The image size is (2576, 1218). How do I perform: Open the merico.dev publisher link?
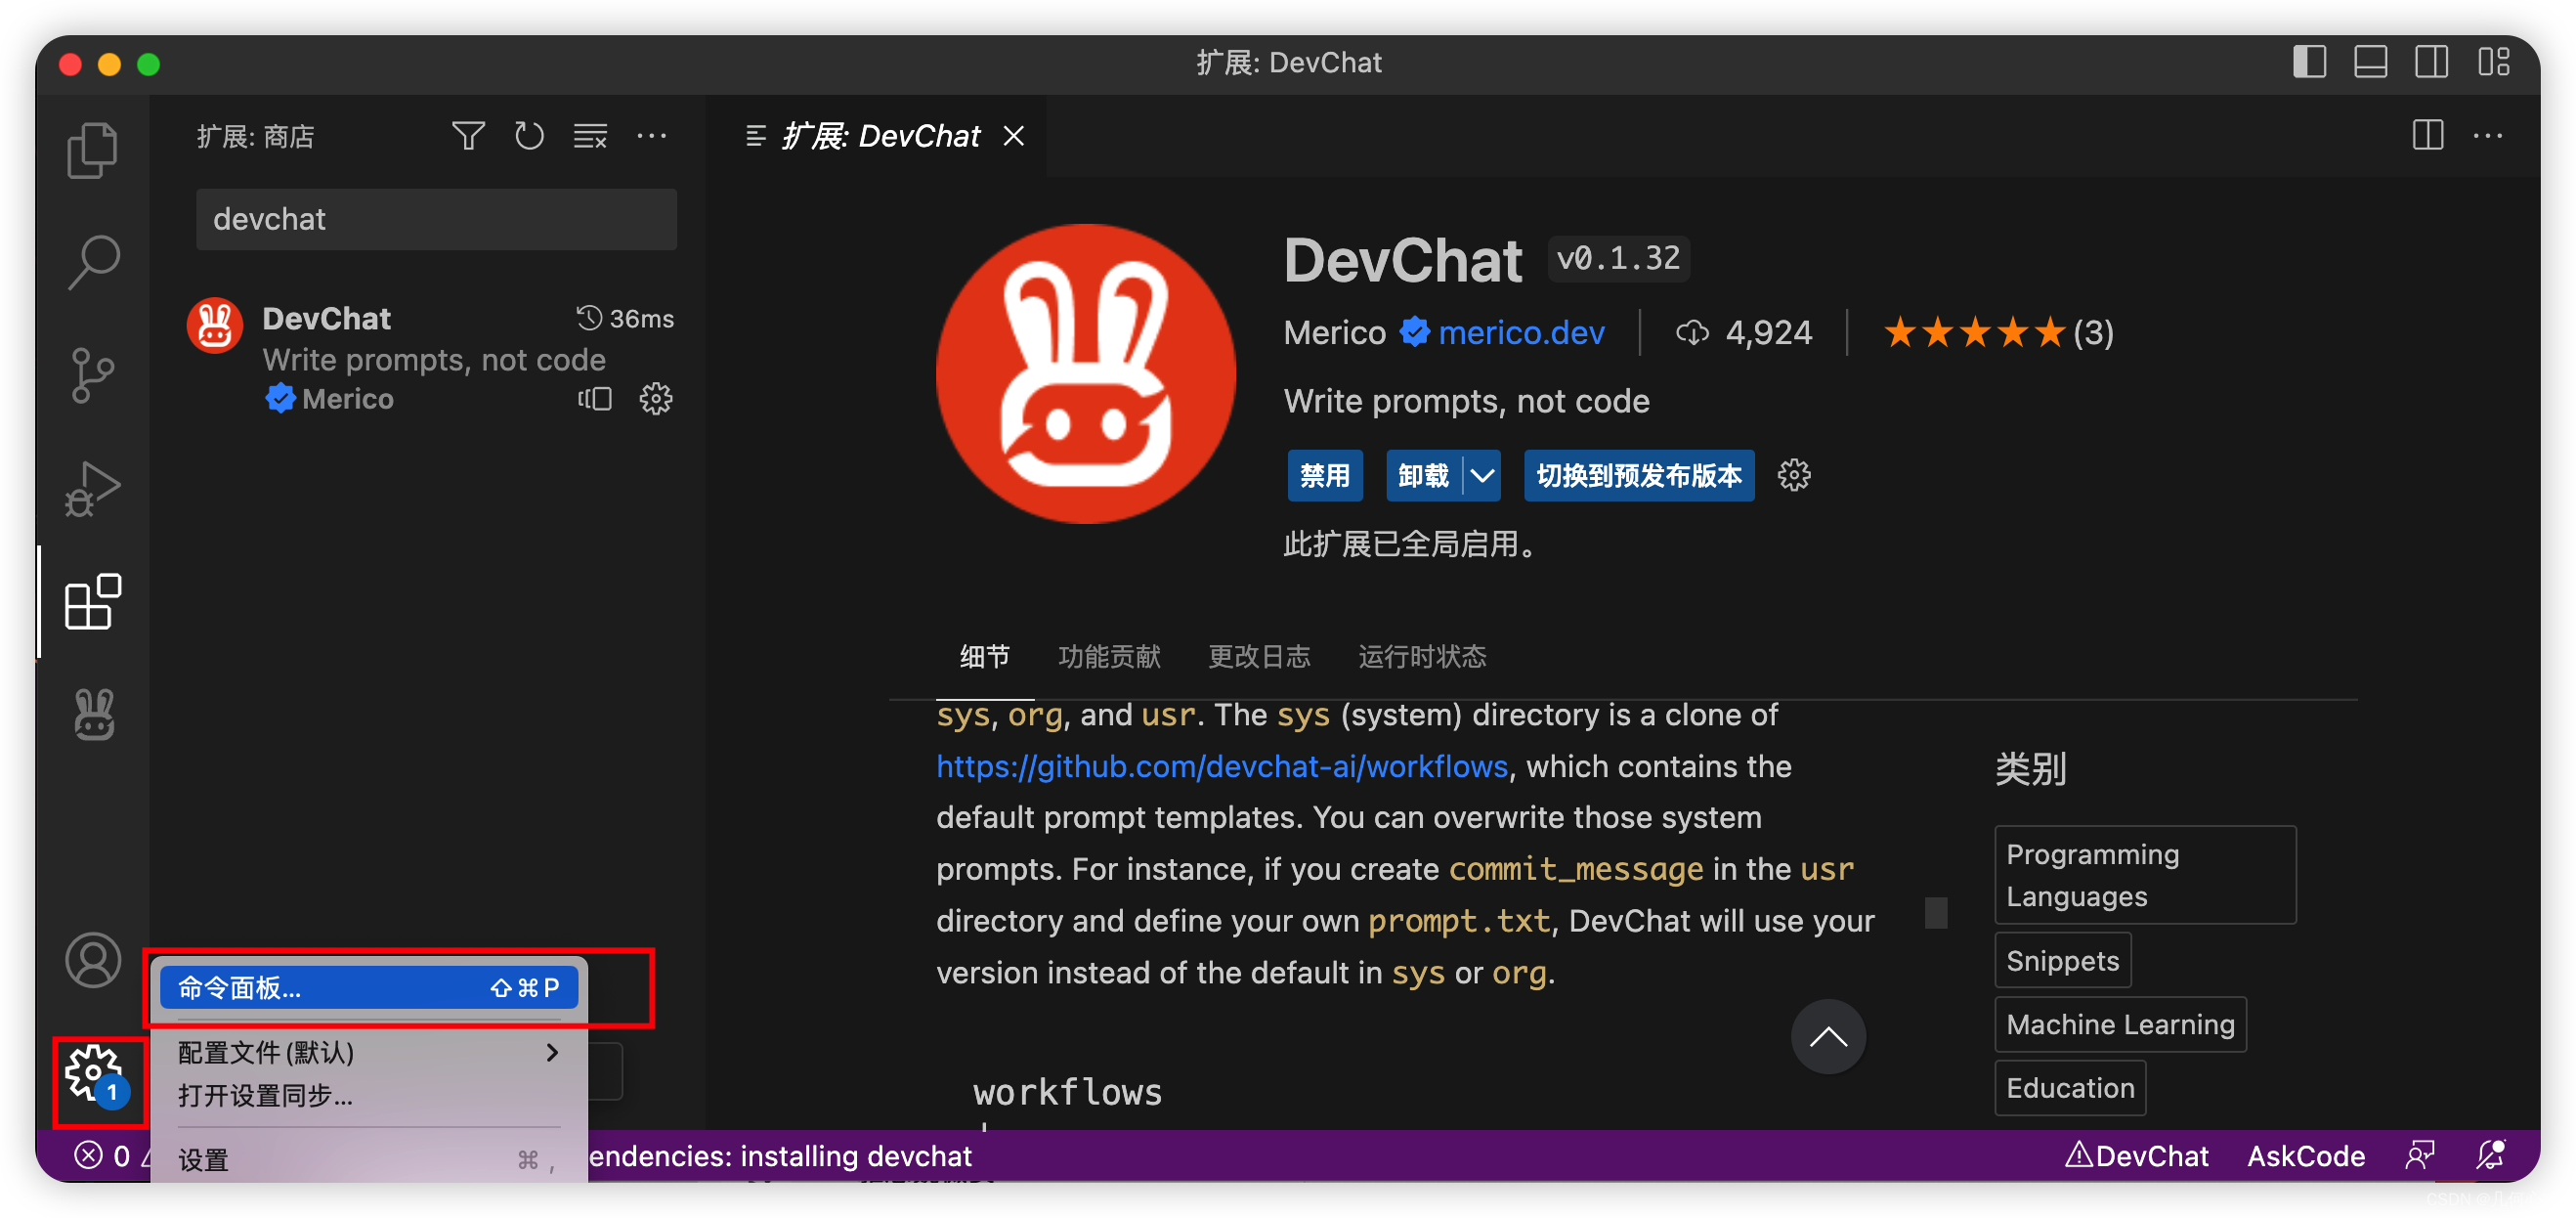(1521, 332)
